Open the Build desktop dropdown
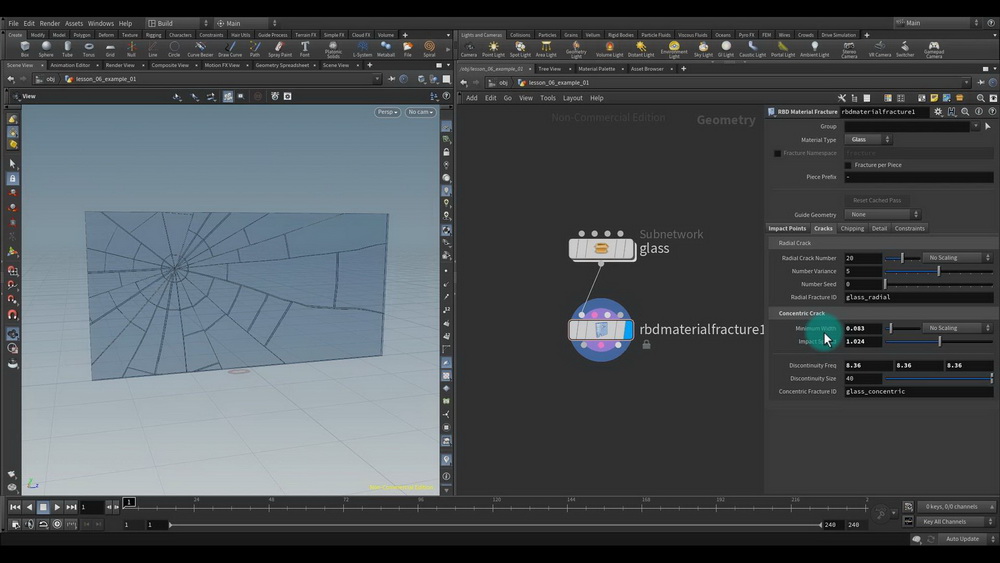The height and width of the screenshot is (563, 1000). point(178,24)
